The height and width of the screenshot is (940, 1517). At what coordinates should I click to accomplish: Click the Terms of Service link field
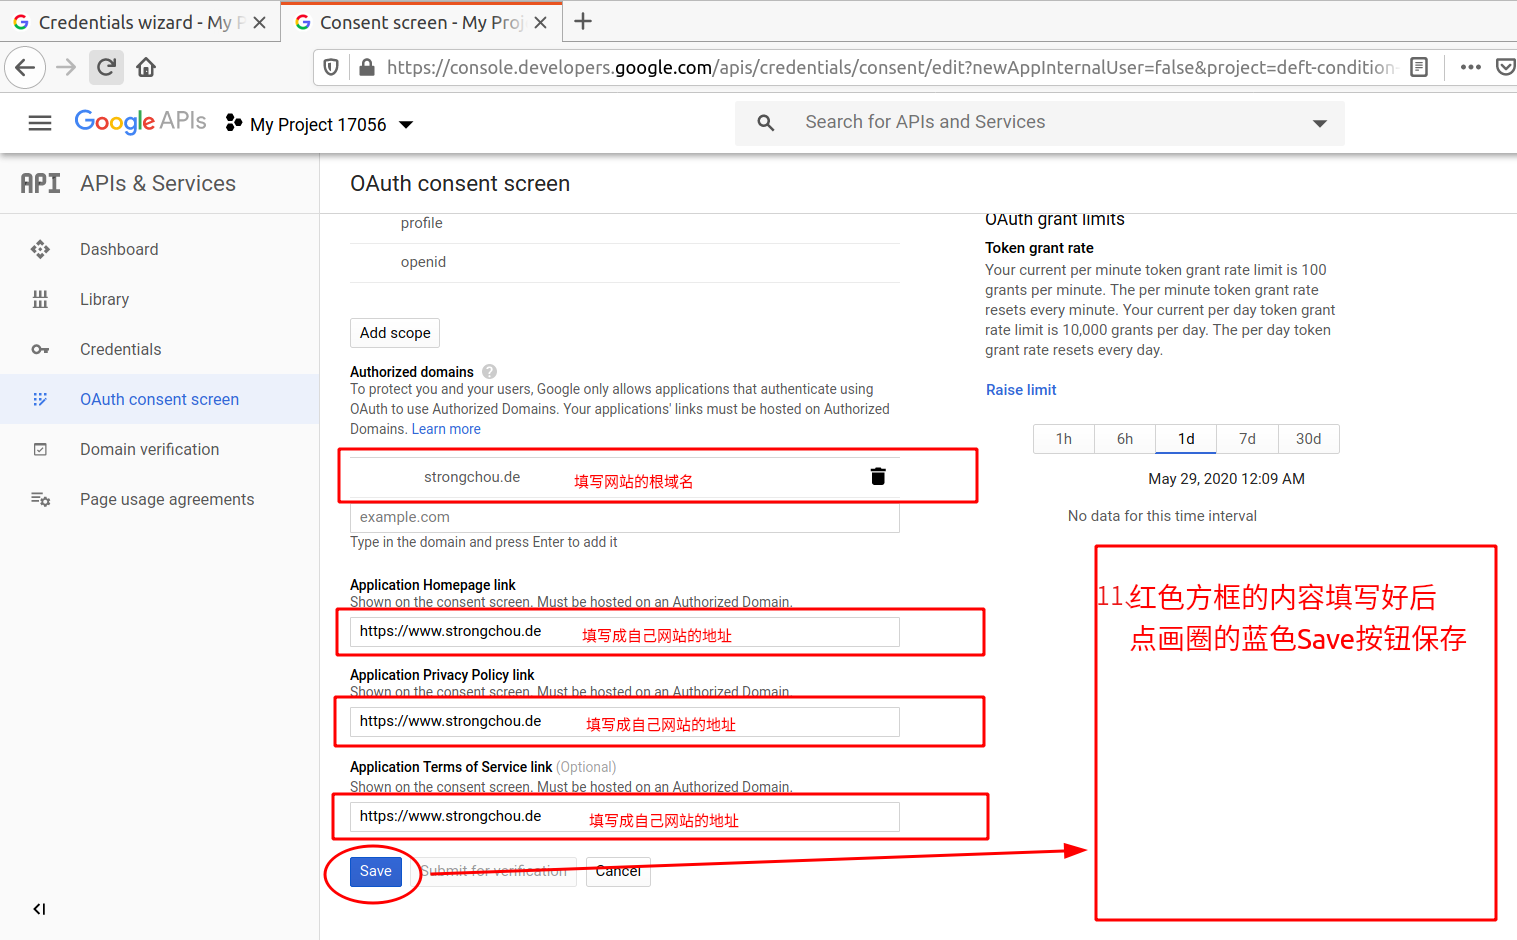click(x=625, y=817)
